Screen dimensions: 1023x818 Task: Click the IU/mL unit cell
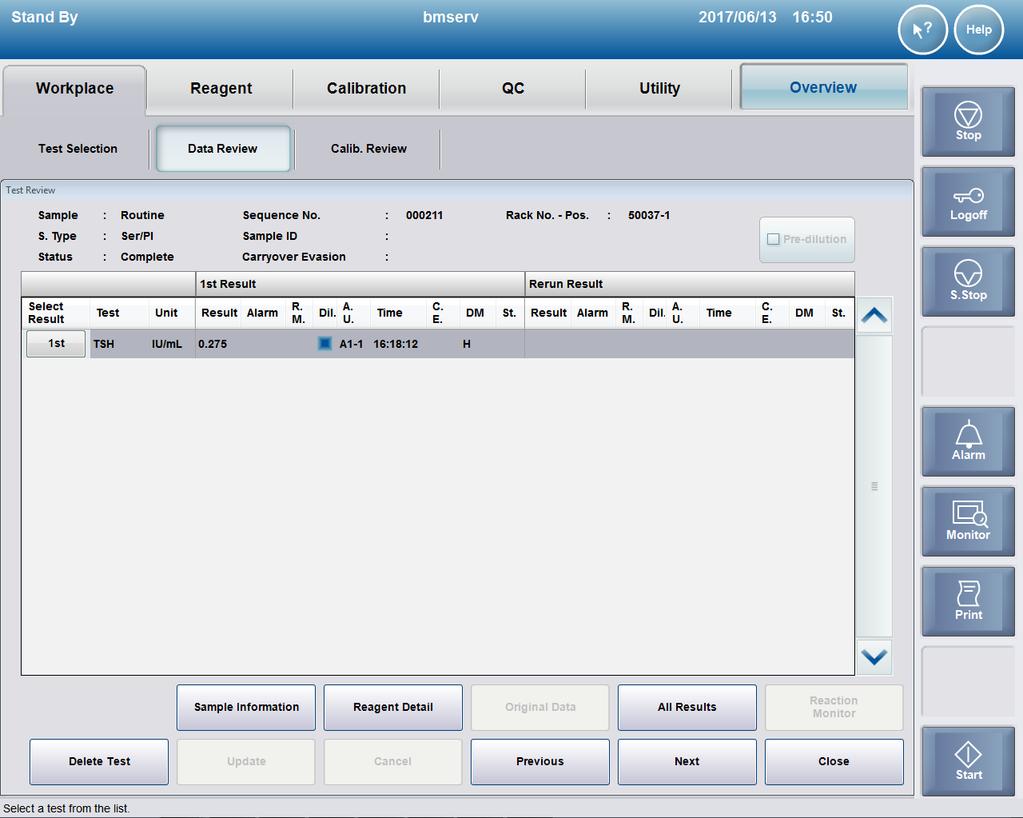click(x=167, y=344)
